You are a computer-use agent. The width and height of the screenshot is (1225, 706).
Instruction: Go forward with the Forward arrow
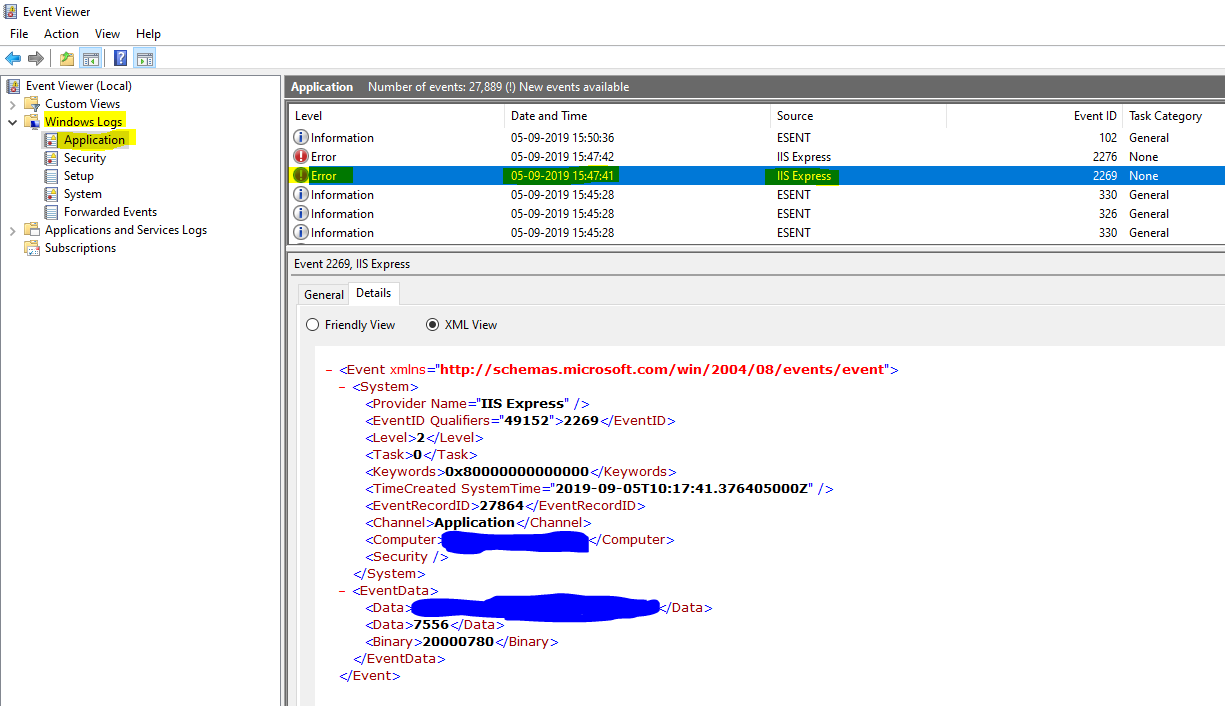(x=36, y=58)
